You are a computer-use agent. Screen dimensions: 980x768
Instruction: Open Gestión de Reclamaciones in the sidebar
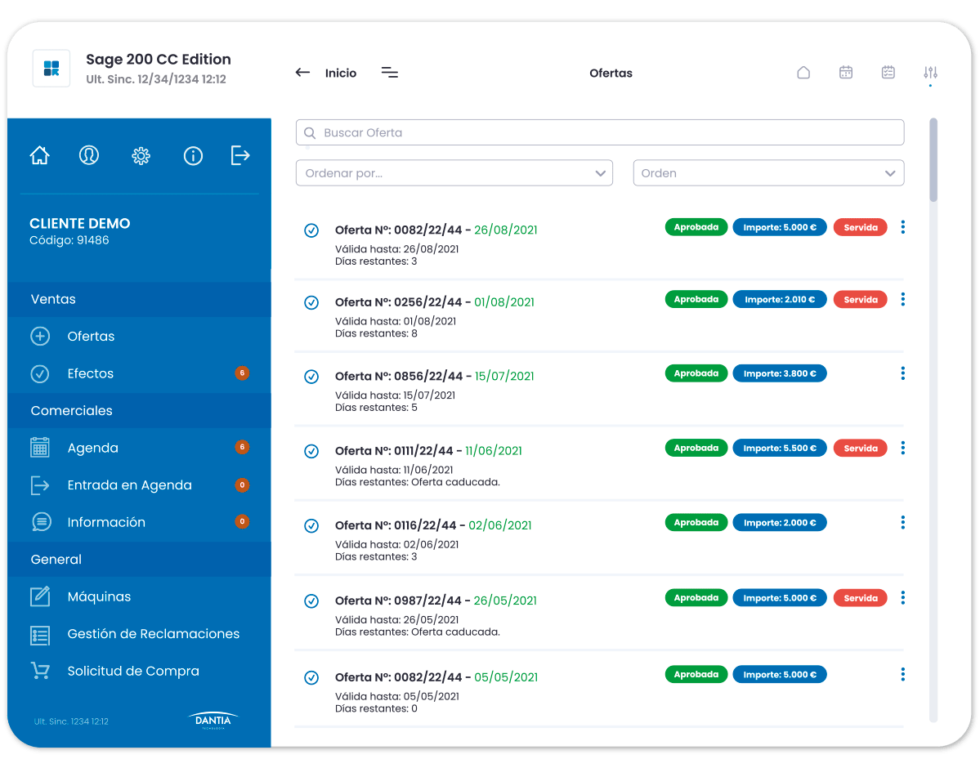[153, 634]
